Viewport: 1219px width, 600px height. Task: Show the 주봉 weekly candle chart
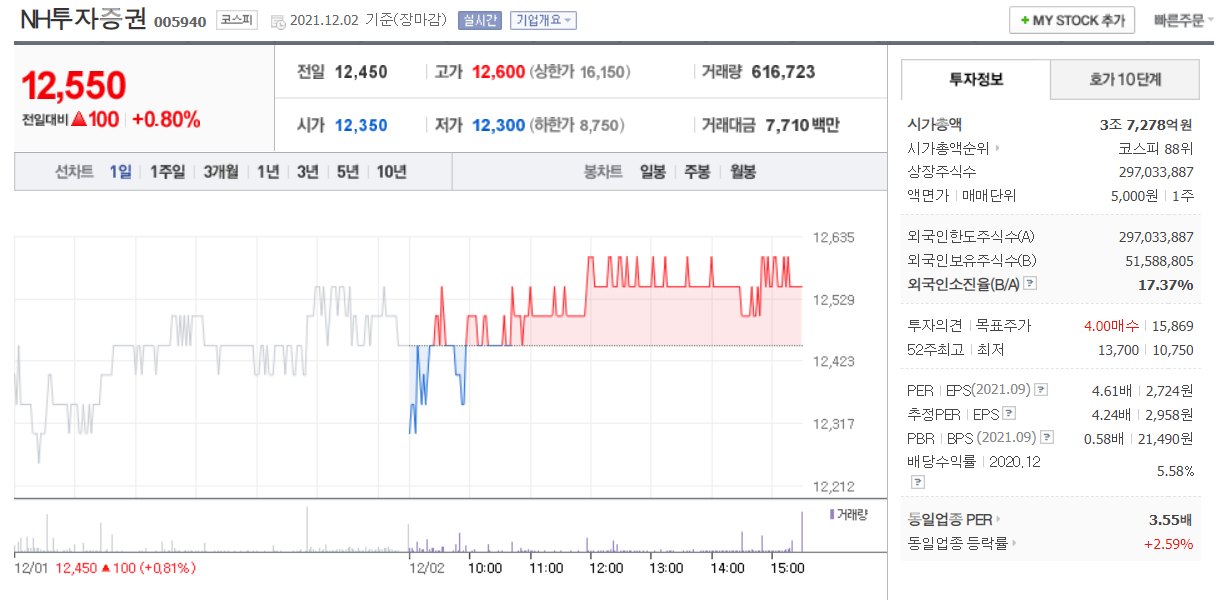coord(697,171)
